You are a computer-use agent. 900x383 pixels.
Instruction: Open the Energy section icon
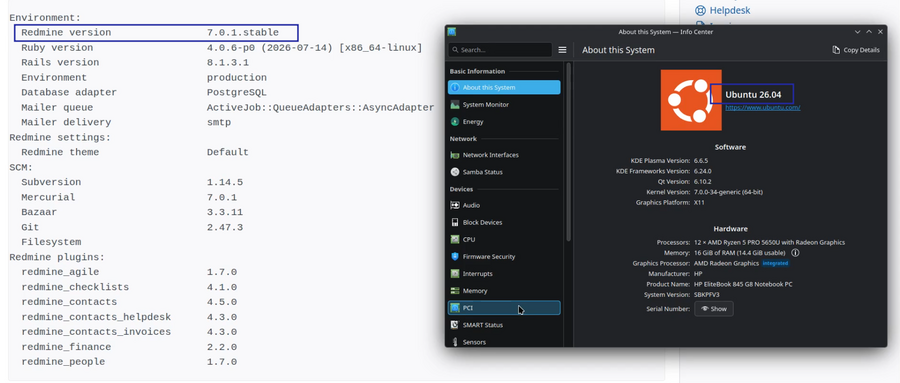(x=455, y=122)
